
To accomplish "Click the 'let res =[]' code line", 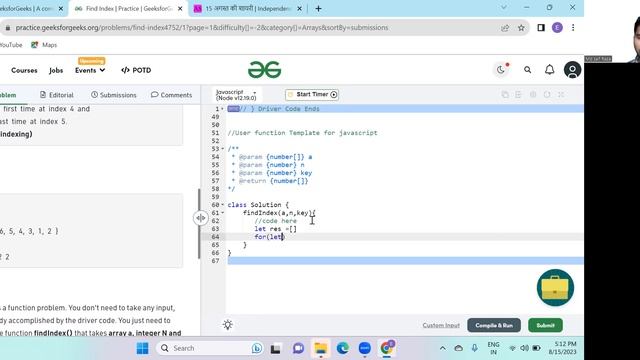I will [x=276, y=229].
